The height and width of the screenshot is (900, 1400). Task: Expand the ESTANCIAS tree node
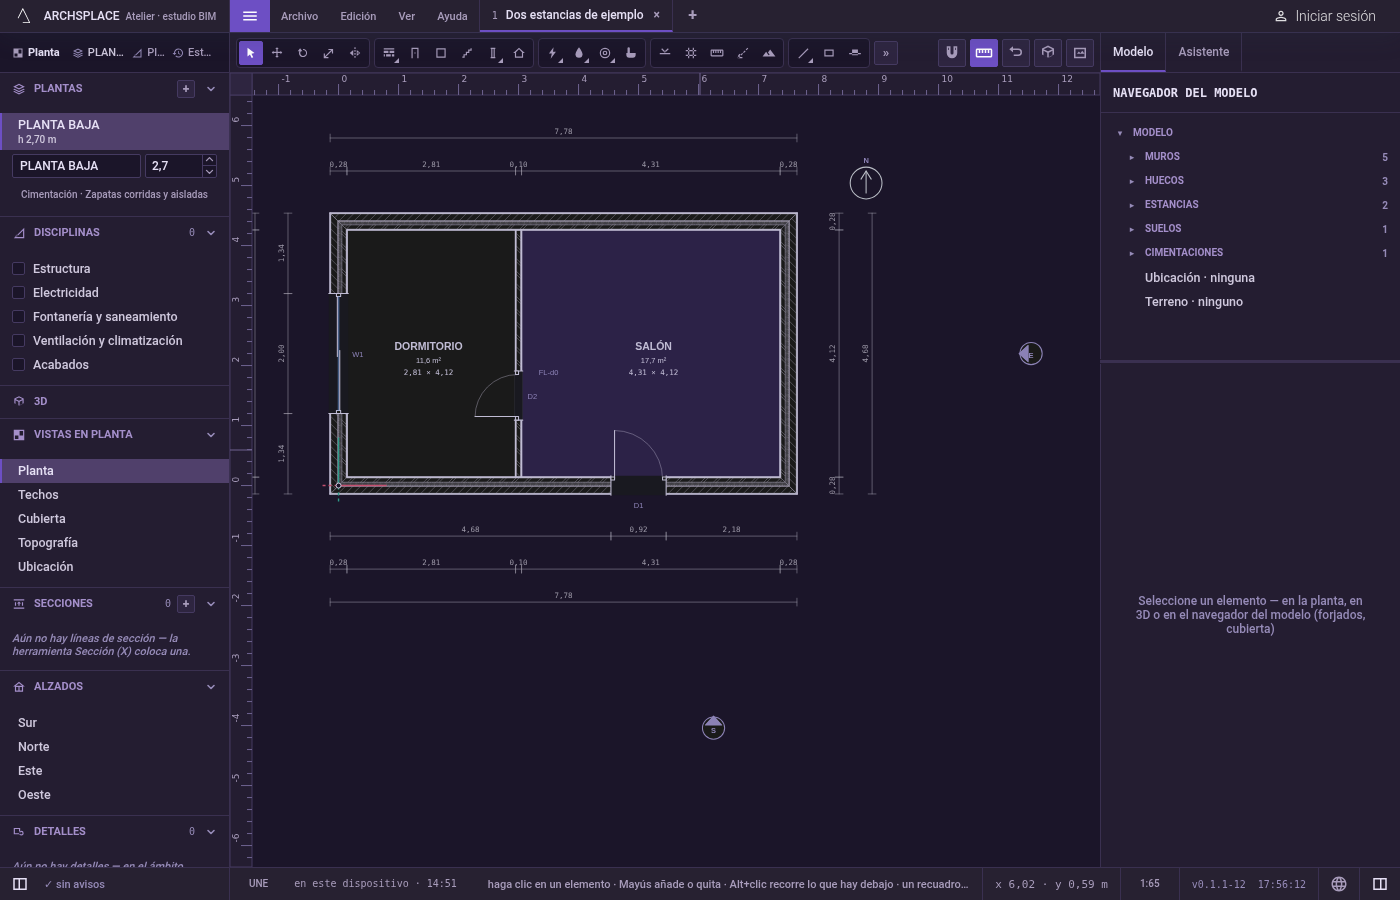click(1132, 205)
